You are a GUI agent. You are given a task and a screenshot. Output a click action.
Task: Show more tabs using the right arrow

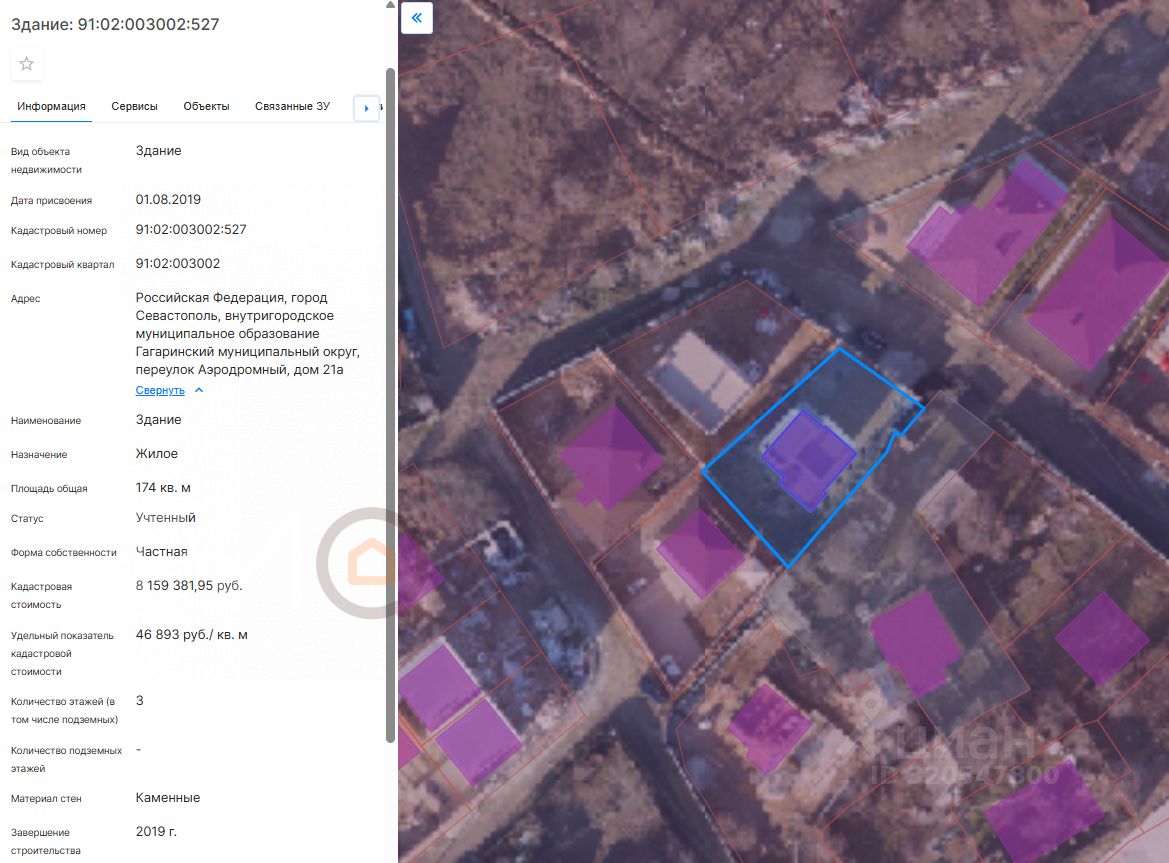tap(366, 108)
